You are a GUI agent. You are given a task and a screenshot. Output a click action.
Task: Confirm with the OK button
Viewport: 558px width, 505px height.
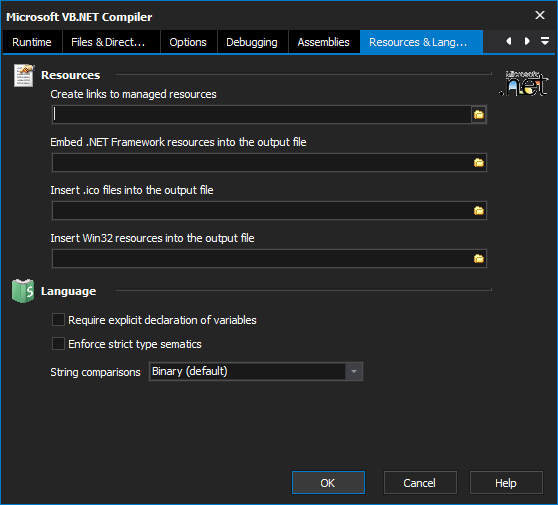click(328, 483)
